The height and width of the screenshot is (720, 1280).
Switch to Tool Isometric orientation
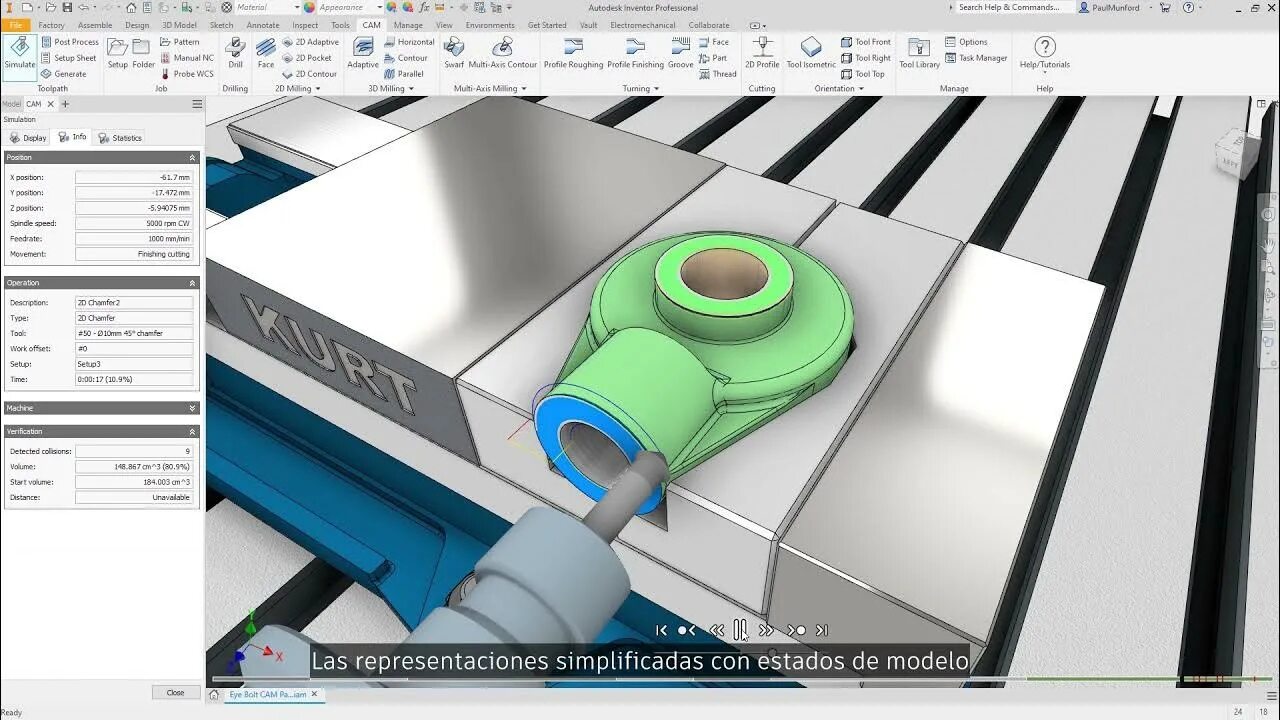[811, 53]
